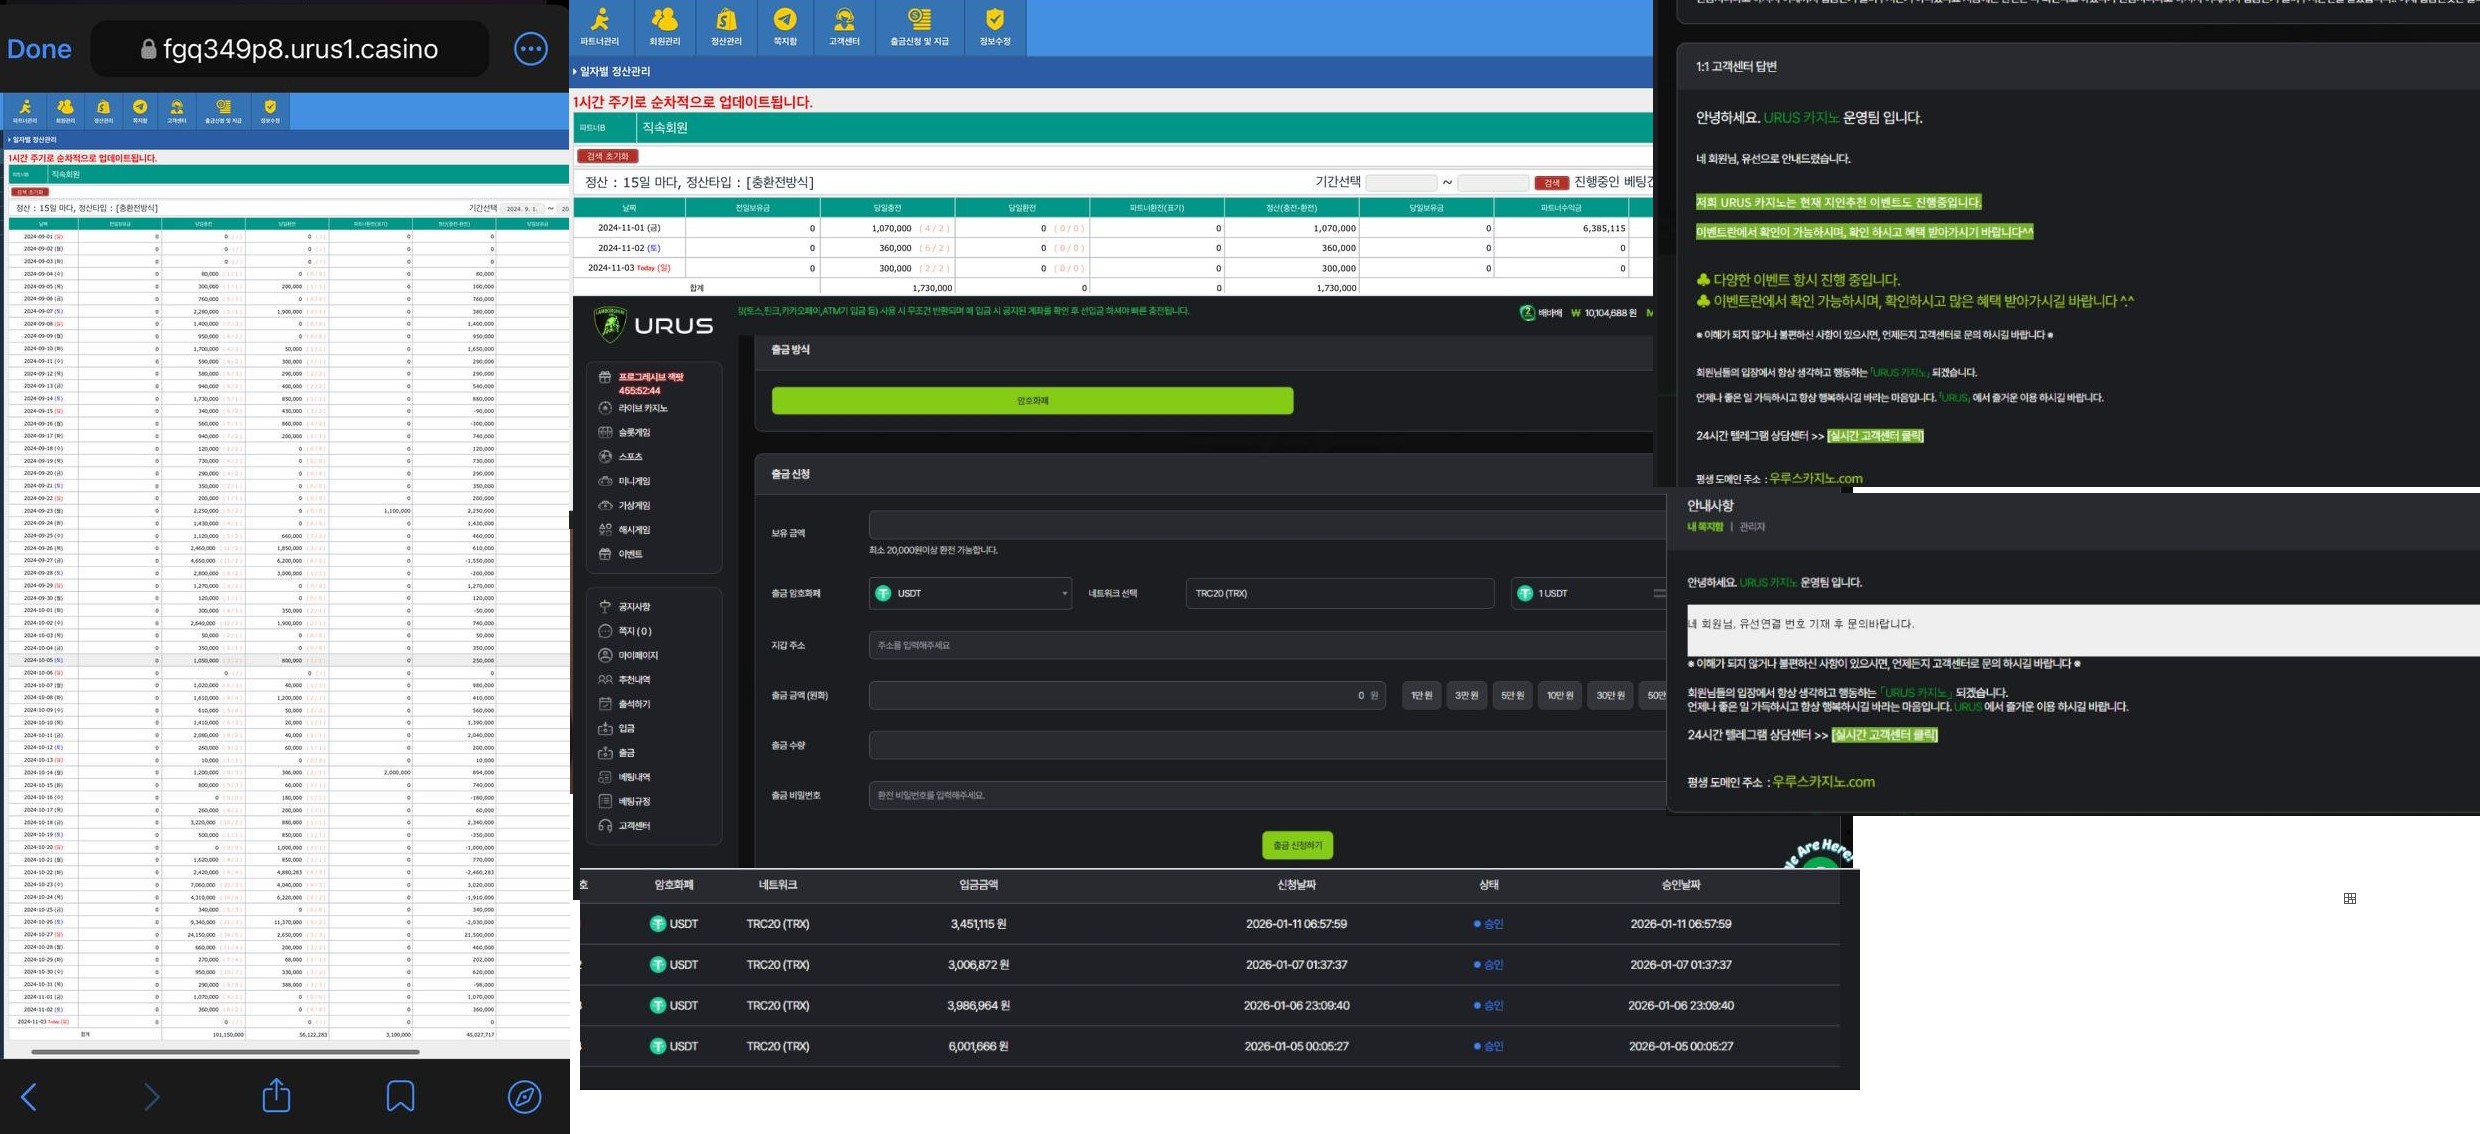Open 출석하기 calendar item in sidebar
The image size is (2480, 1134).
pos(633,704)
